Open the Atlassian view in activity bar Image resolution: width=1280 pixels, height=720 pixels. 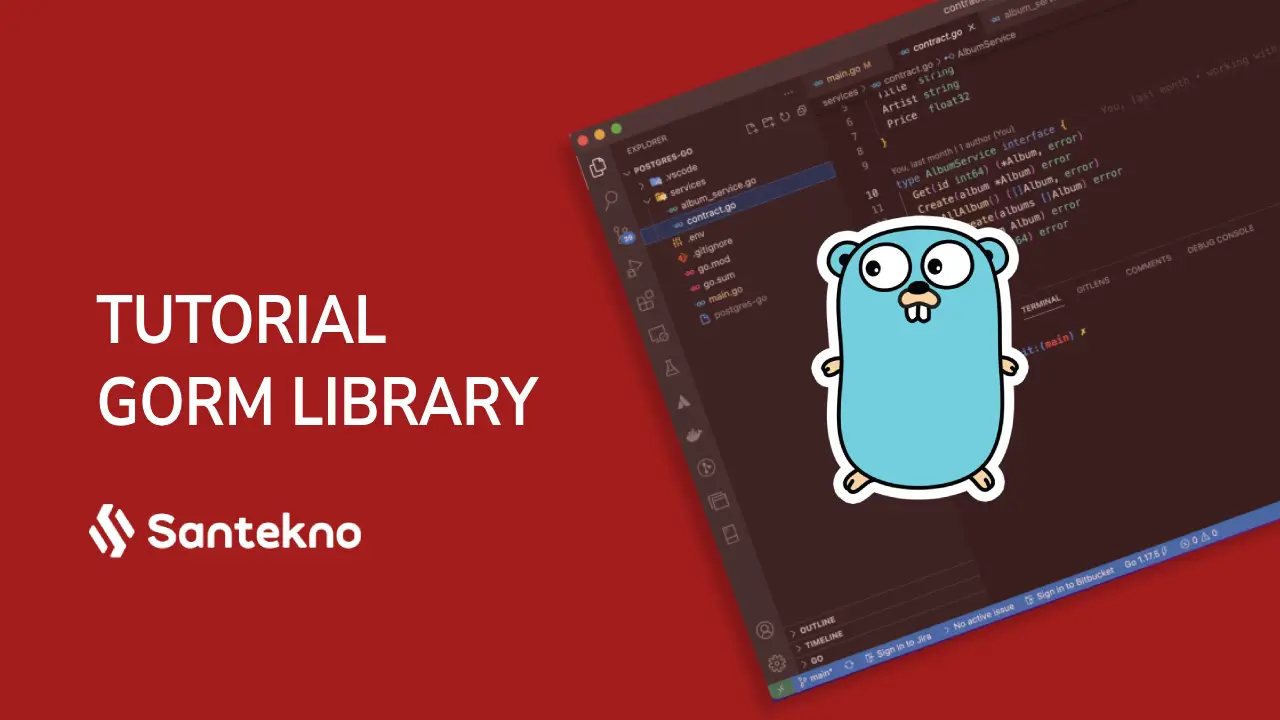[684, 401]
